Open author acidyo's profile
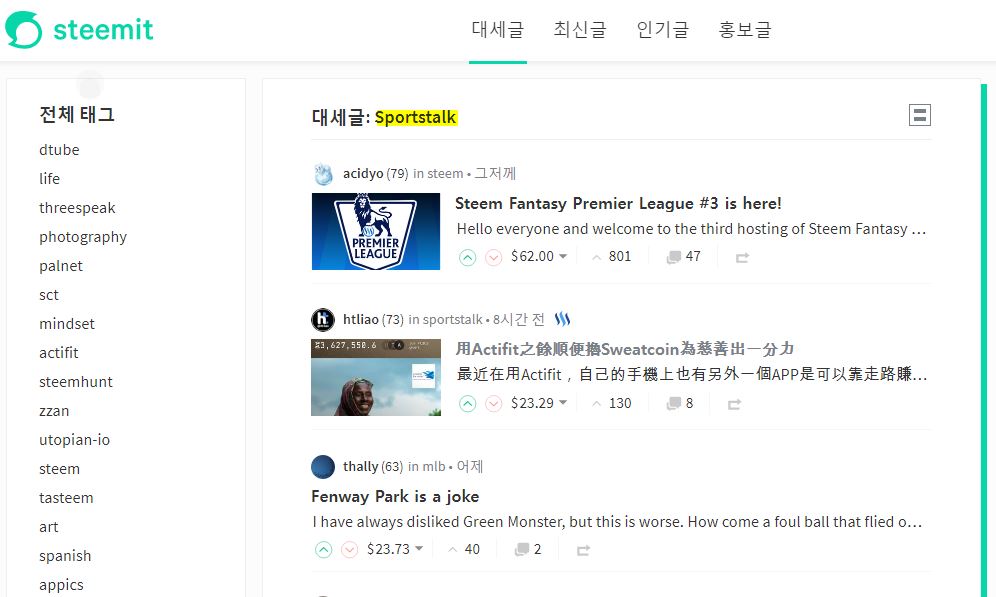This screenshot has width=996, height=597. click(x=363, y=173)
